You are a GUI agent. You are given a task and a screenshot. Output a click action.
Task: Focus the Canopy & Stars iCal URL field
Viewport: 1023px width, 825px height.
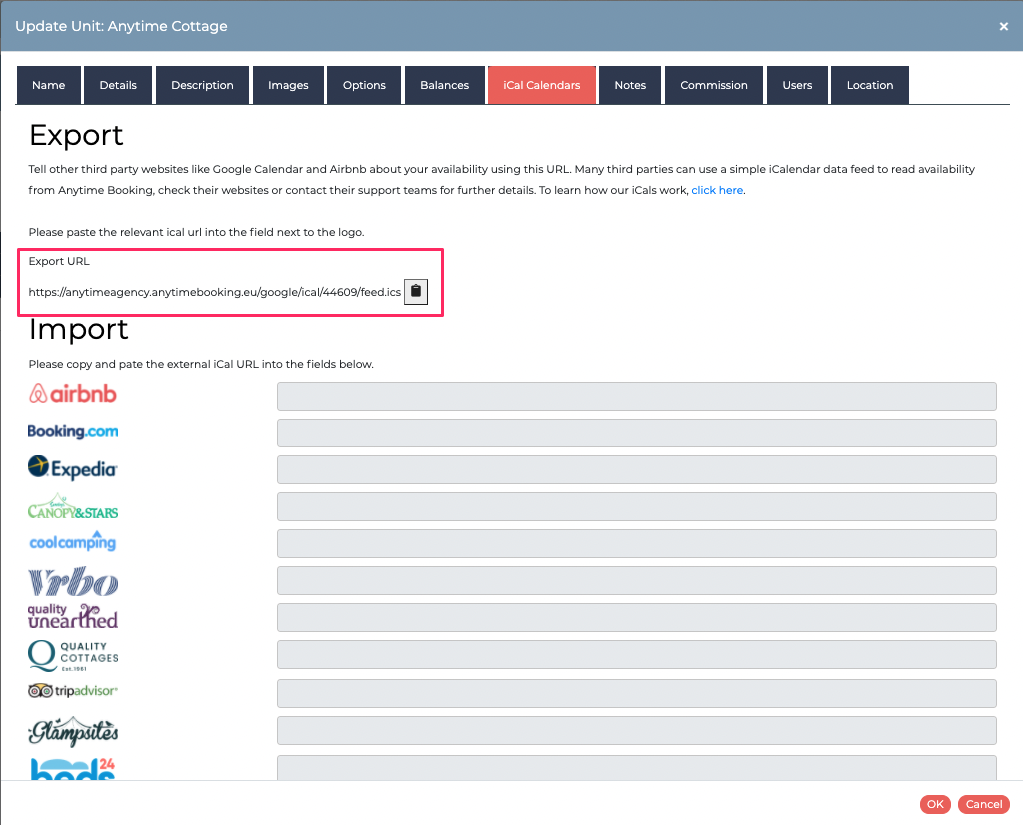[x=637, y=507]
